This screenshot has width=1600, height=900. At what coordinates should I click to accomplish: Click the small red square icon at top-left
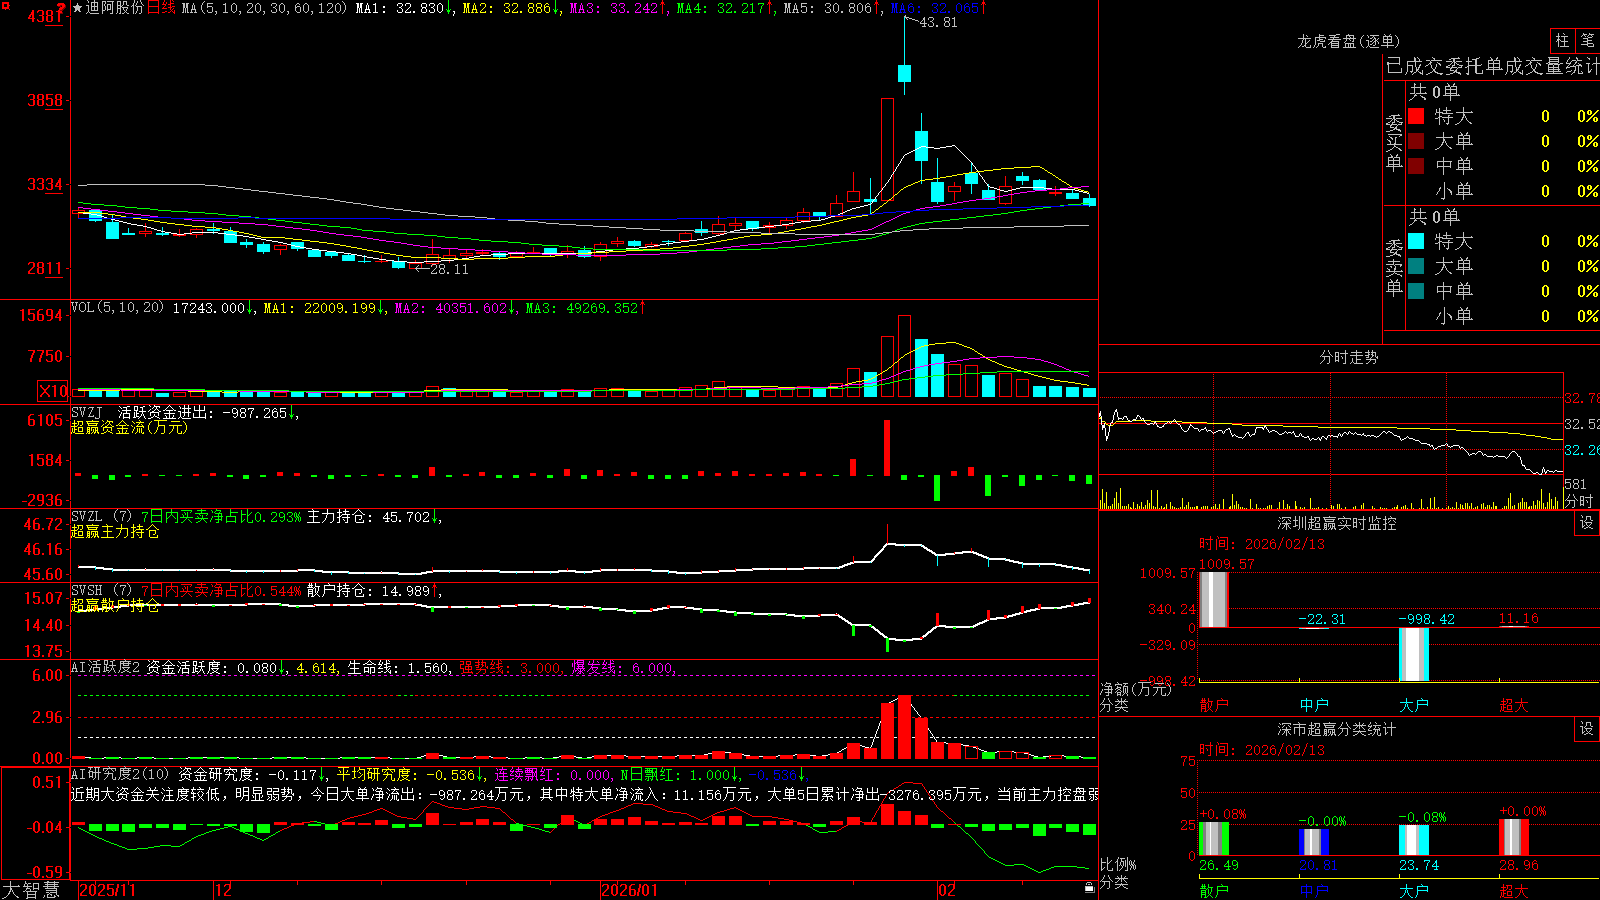tap(6, 6)
